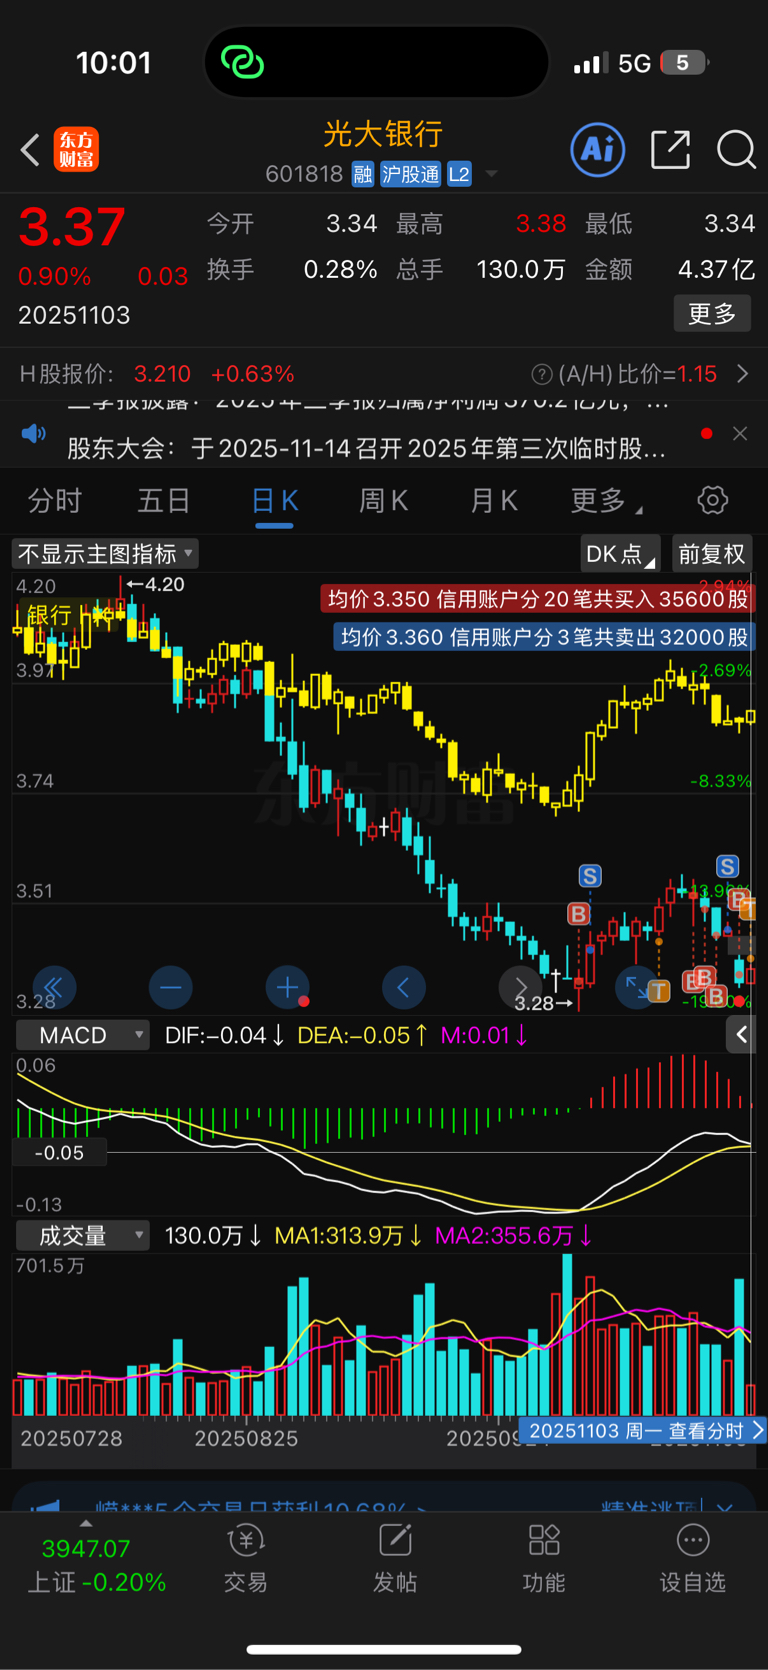Open the DK点 dropdown

[x=620, y=553]
